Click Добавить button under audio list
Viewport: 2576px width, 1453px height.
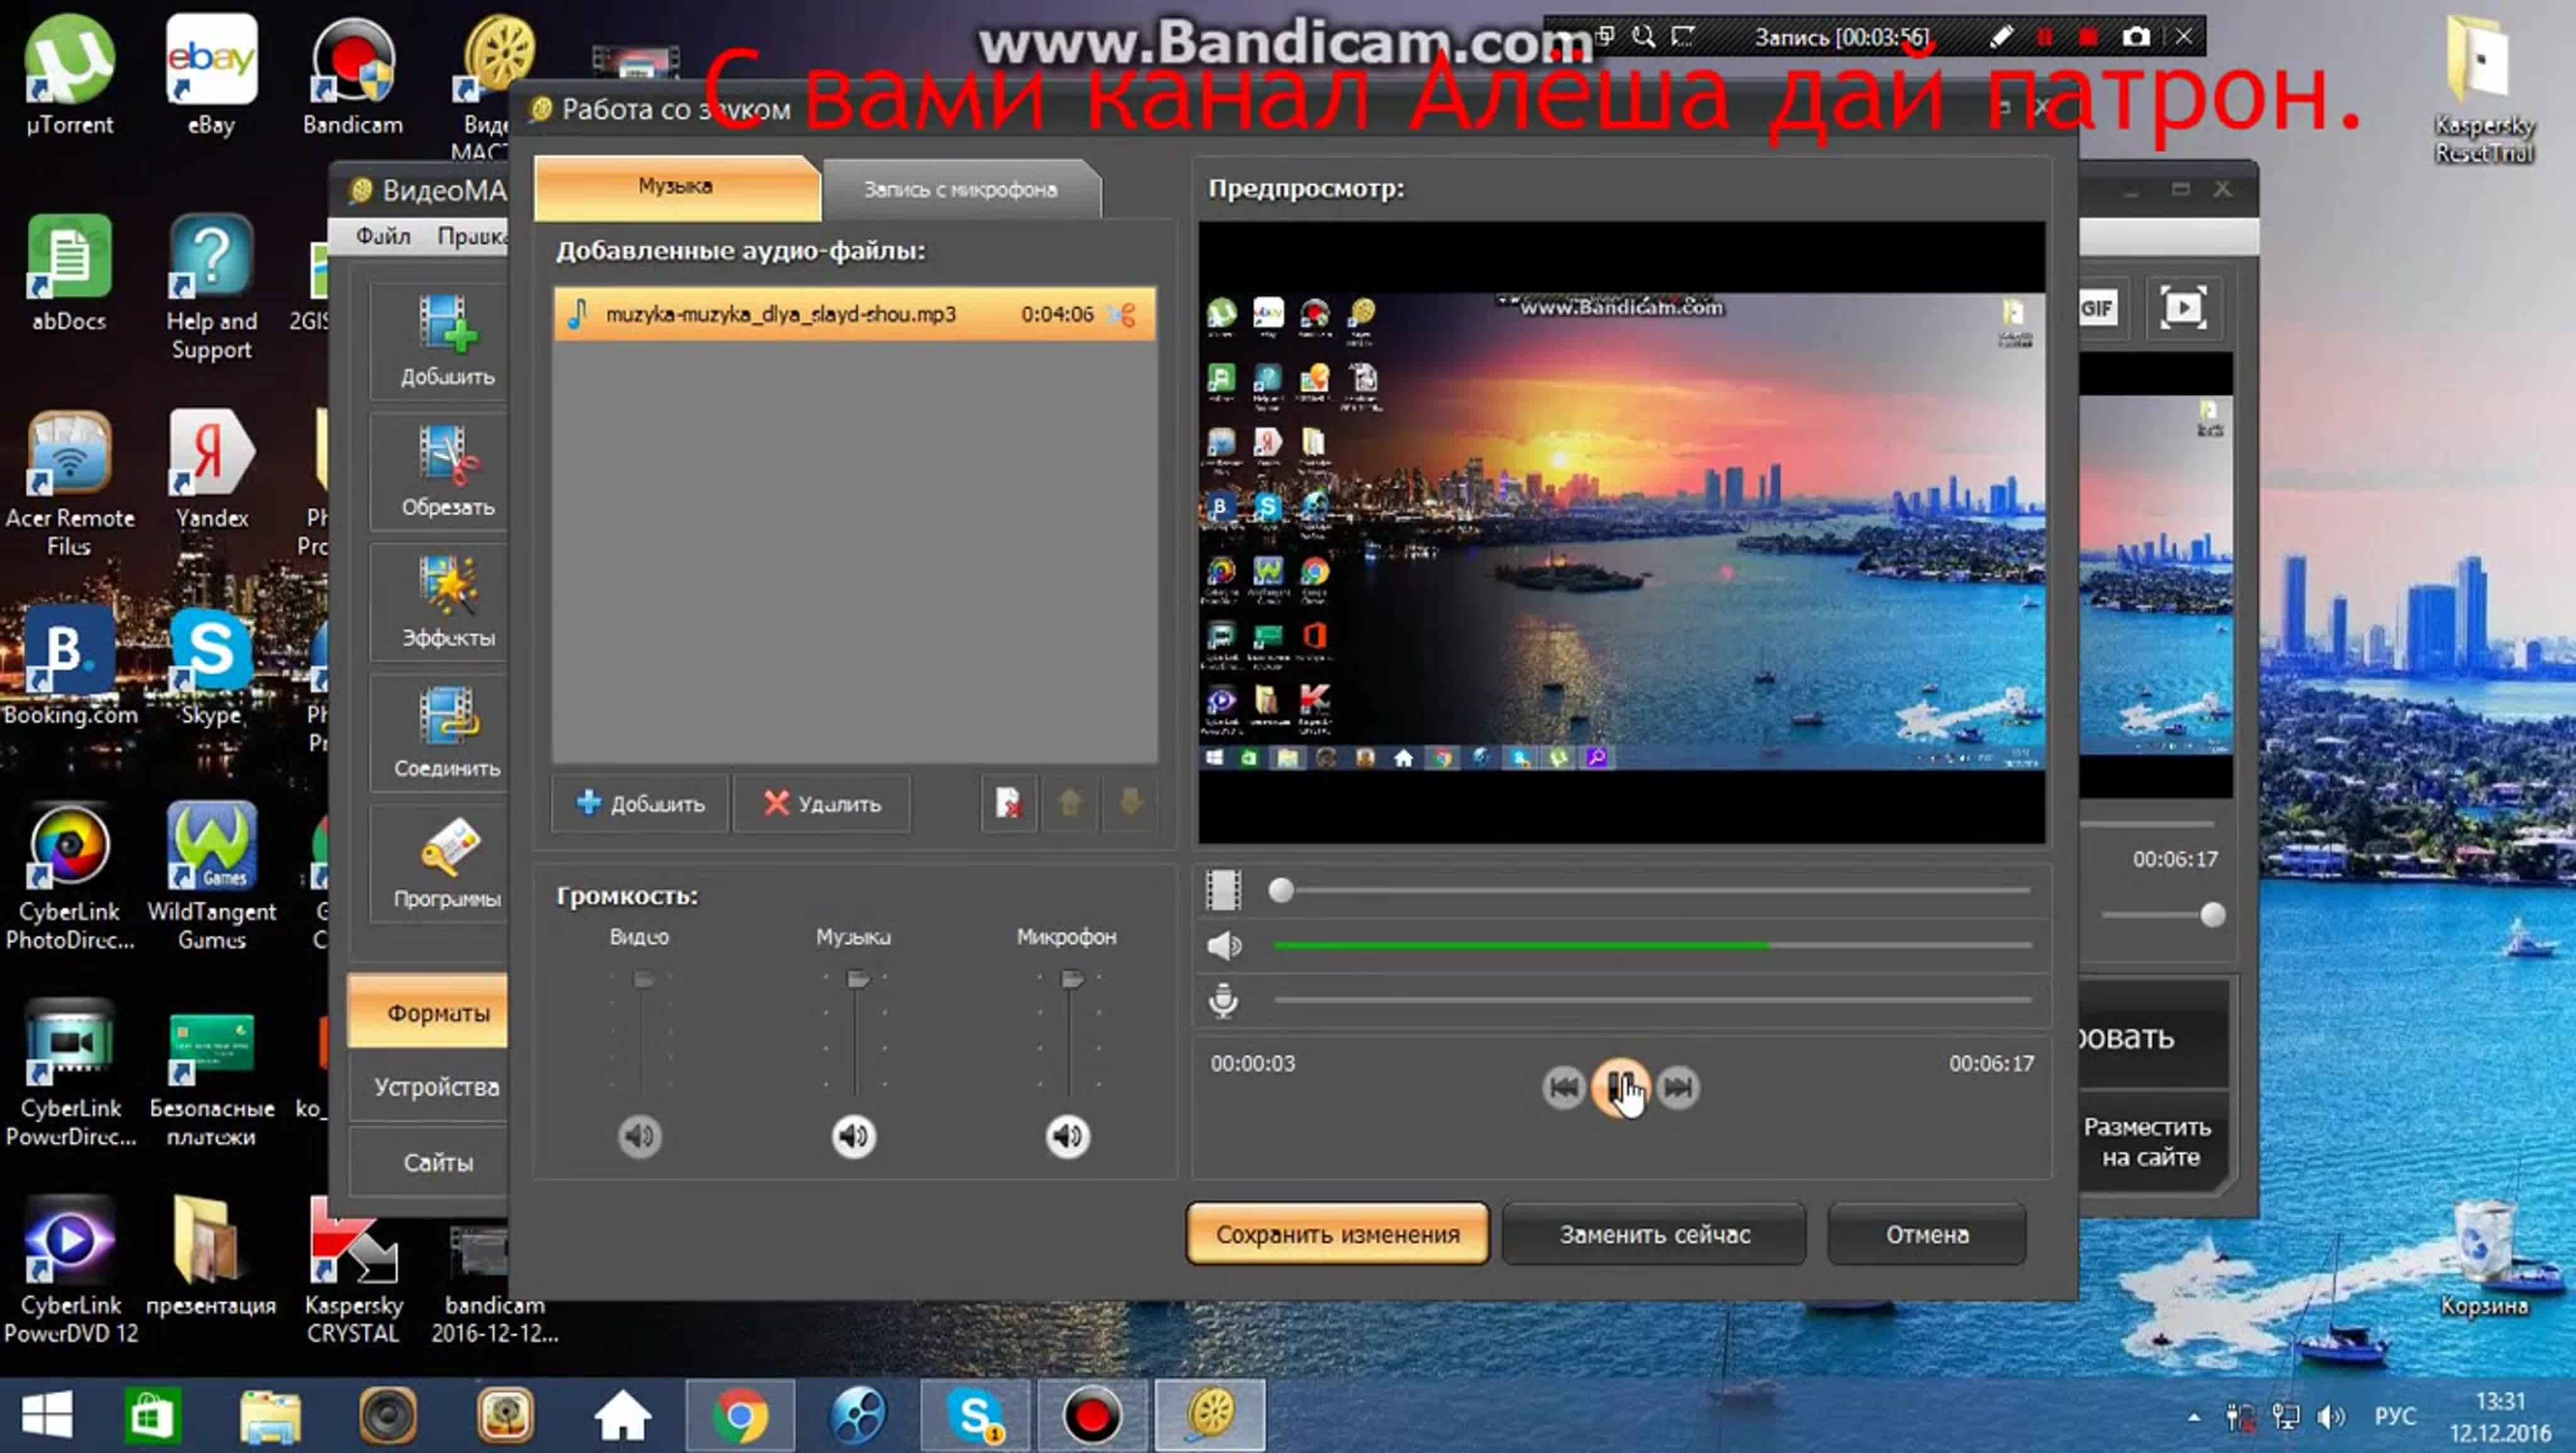641,803
